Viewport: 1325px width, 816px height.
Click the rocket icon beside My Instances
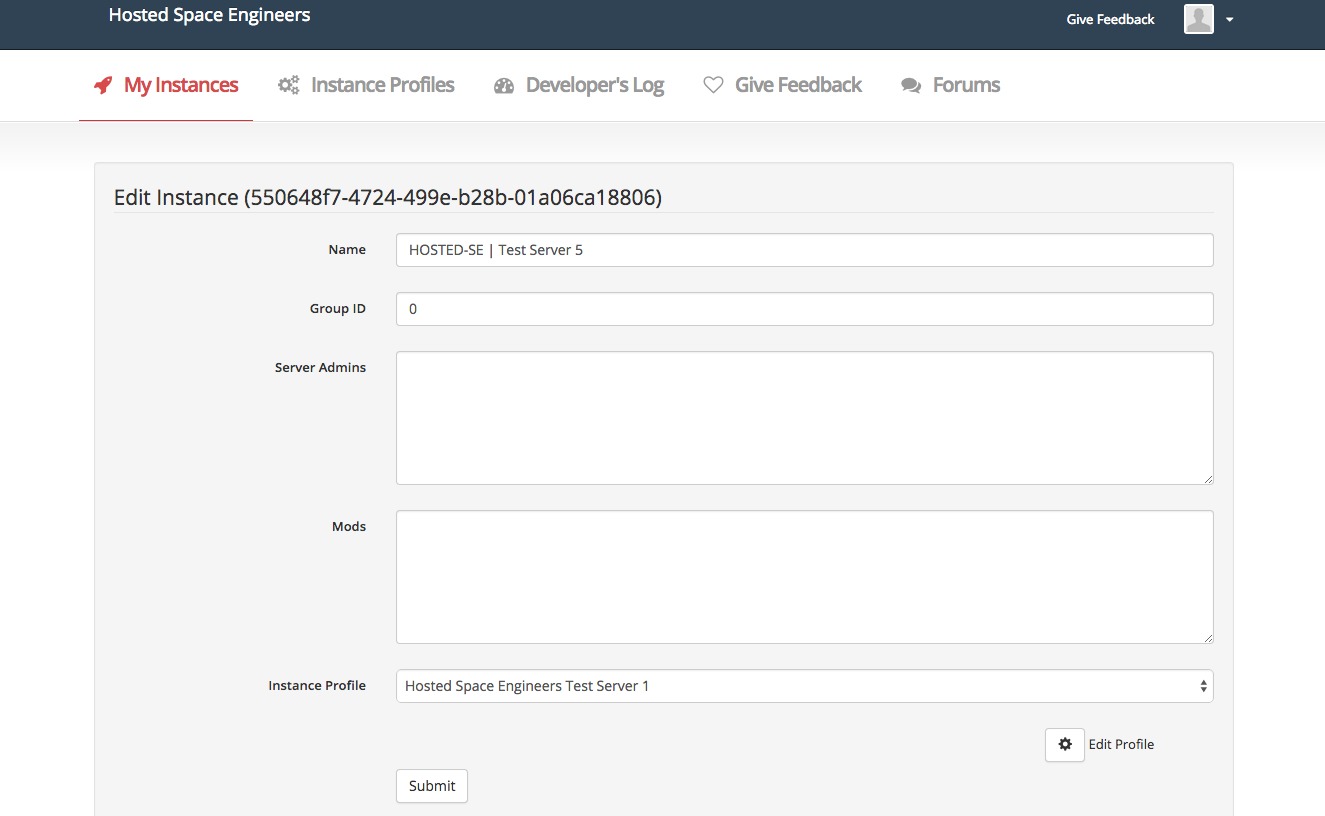point(103,86)
